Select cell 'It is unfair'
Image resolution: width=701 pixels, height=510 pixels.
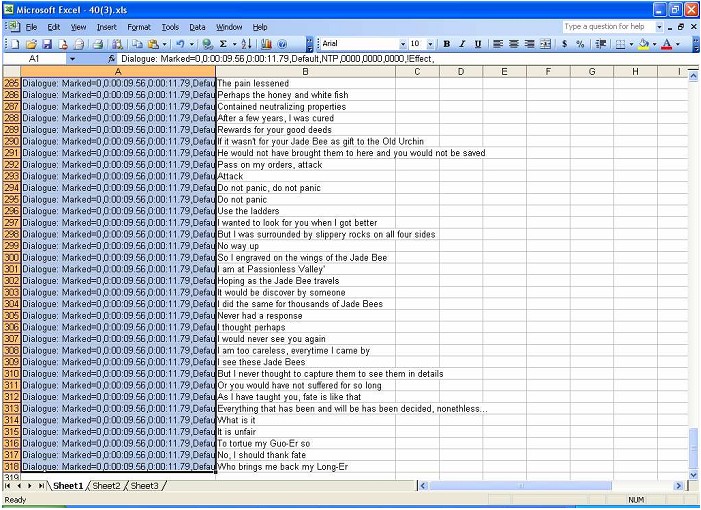[305, 432]
